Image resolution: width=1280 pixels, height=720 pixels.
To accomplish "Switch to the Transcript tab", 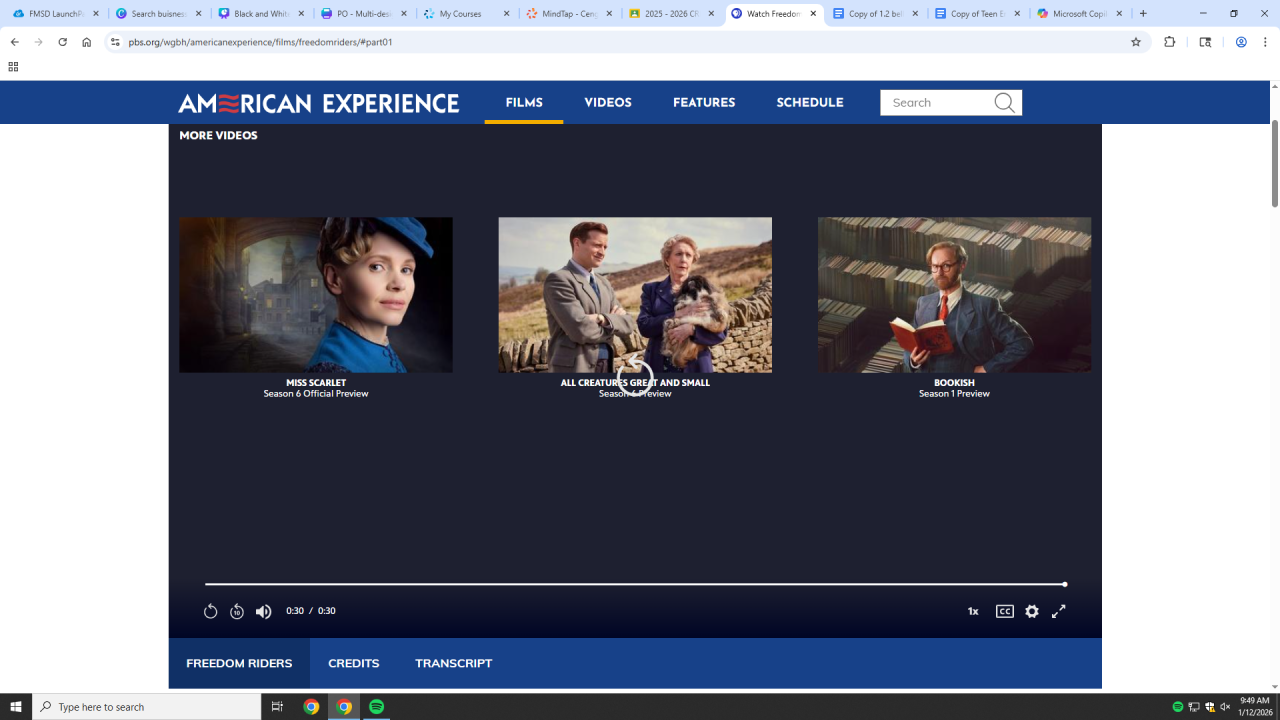I will click(454, 663).
